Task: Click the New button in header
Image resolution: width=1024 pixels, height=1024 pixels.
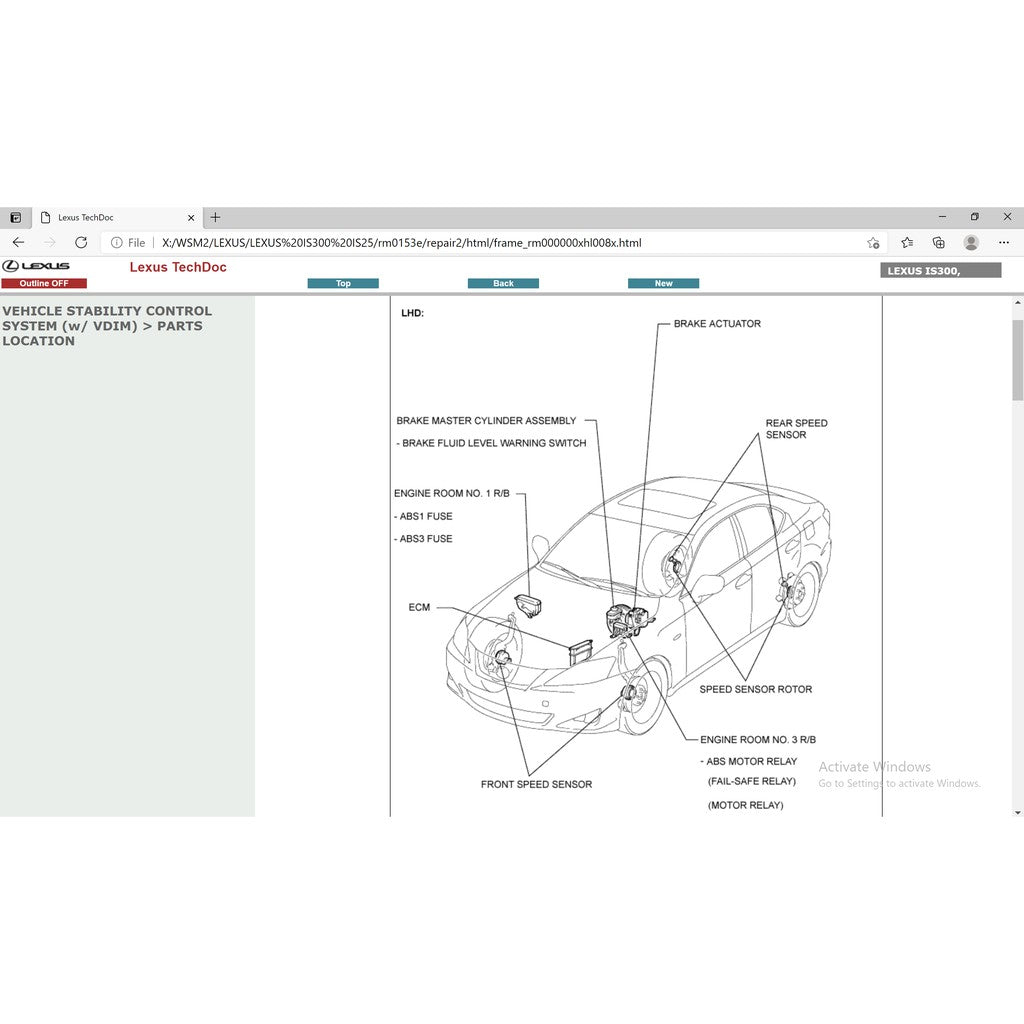Action: (663, 283)
